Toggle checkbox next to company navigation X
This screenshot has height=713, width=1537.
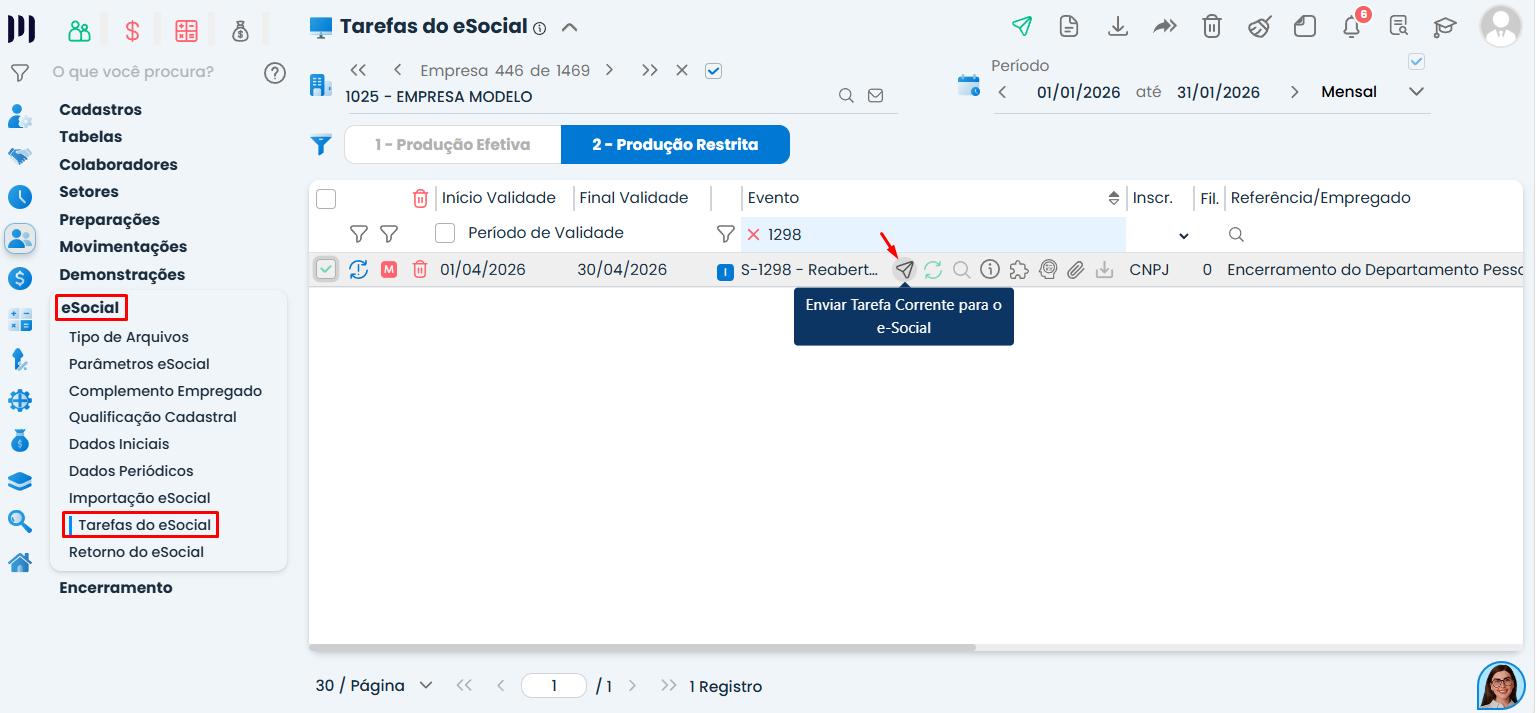point(713,71)
